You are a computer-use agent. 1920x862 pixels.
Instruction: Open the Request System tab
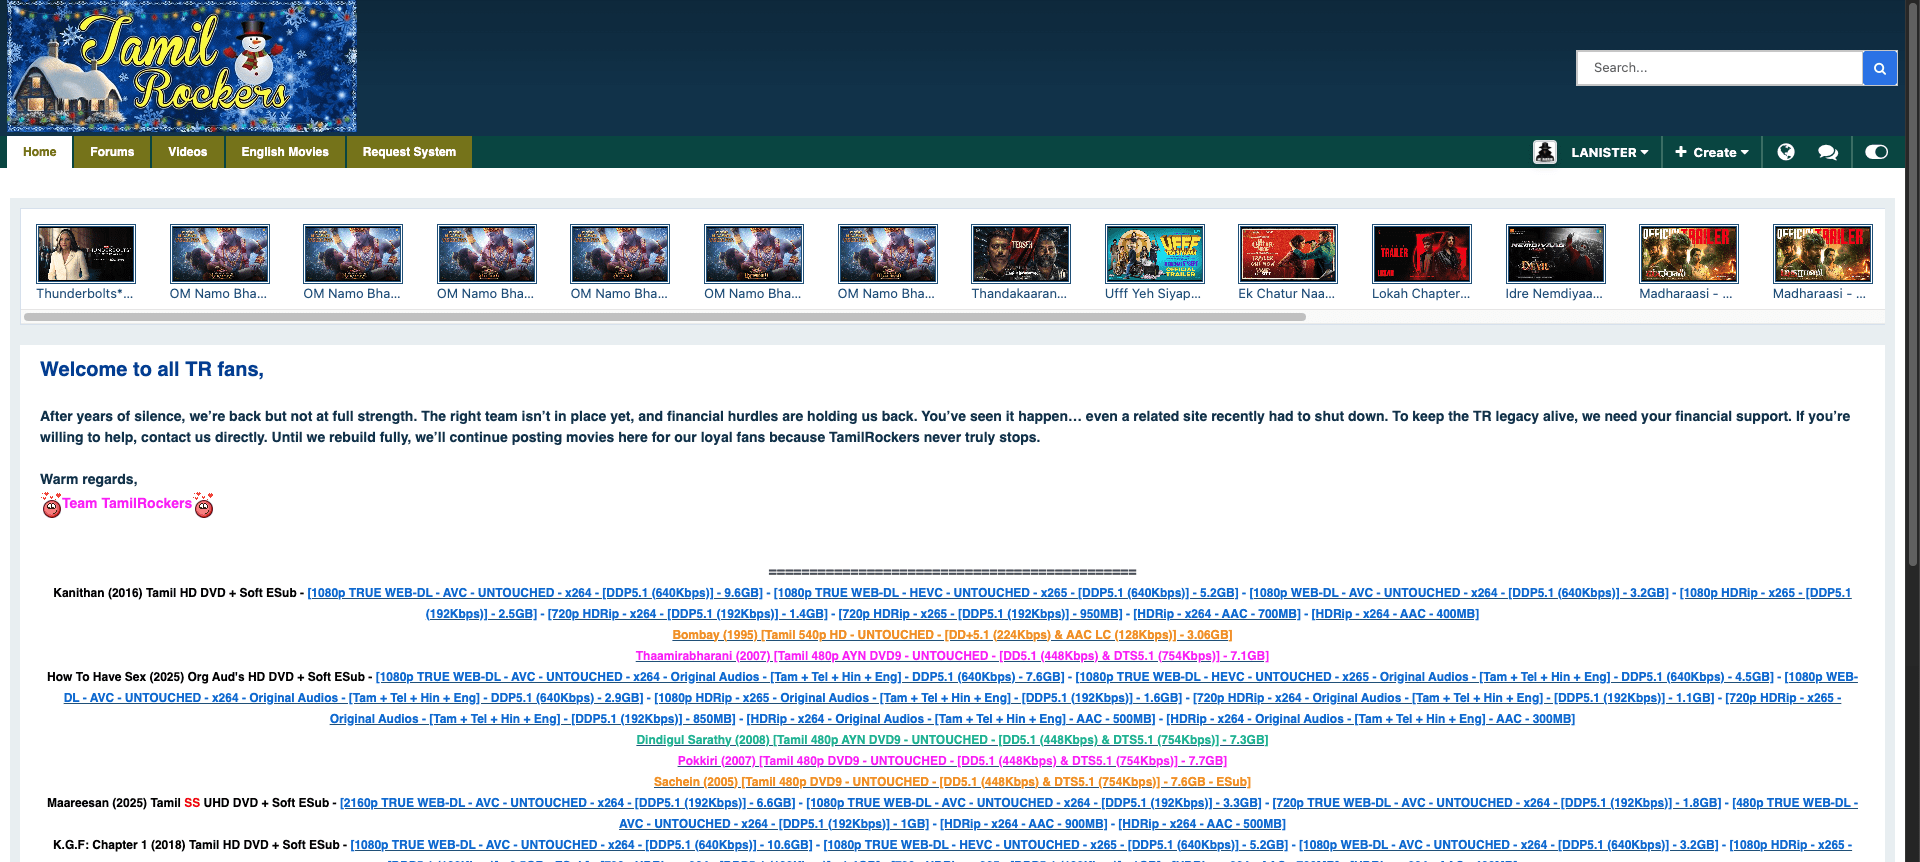click(409, 152)
